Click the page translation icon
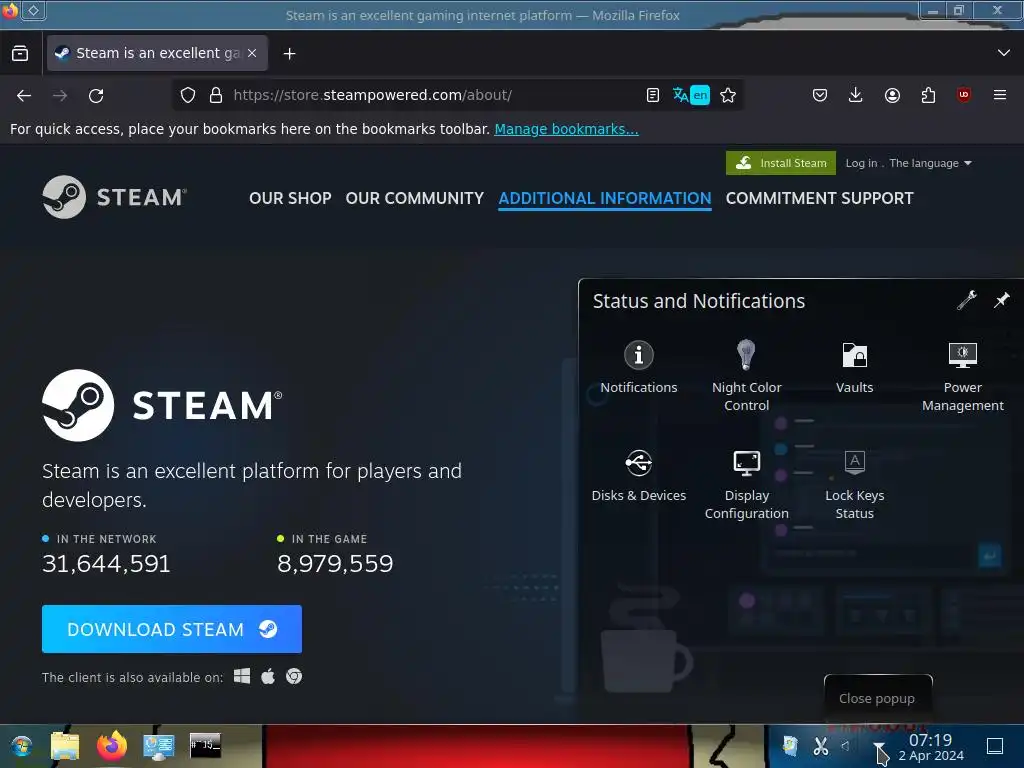Screen dimensions: 1024x768 click(690, 95)
